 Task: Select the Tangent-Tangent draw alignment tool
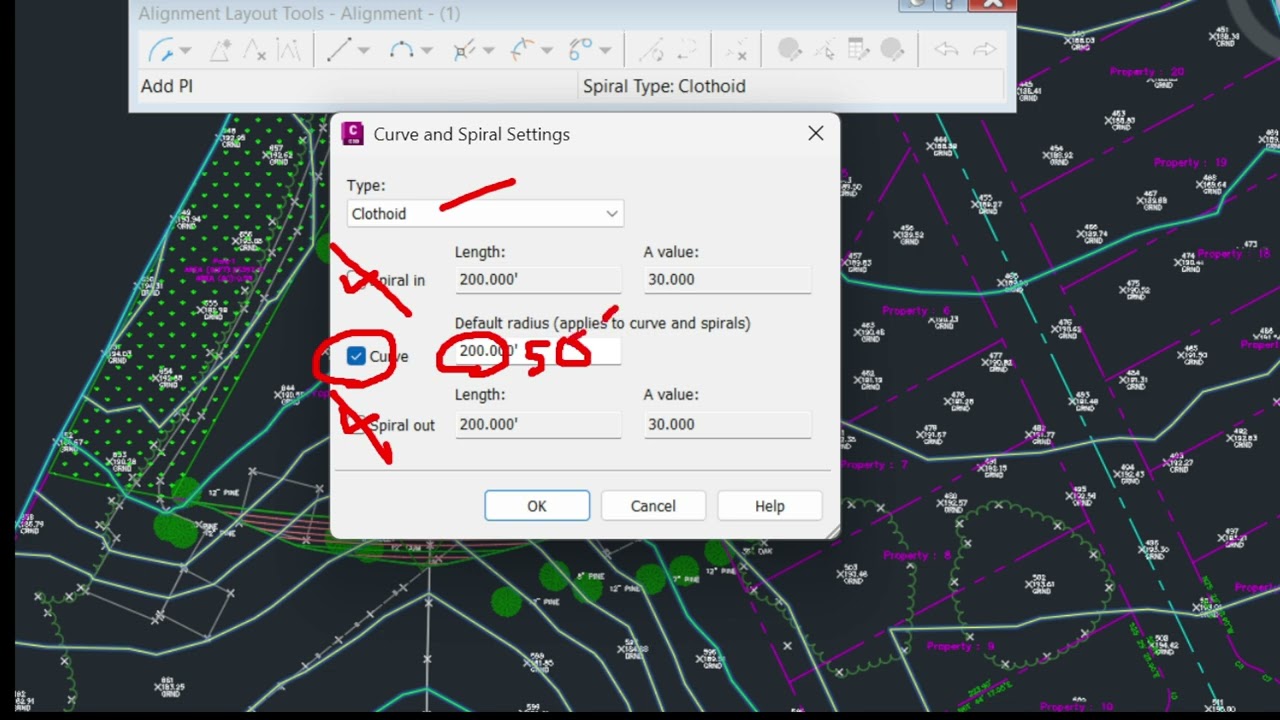tap(160, 50)
